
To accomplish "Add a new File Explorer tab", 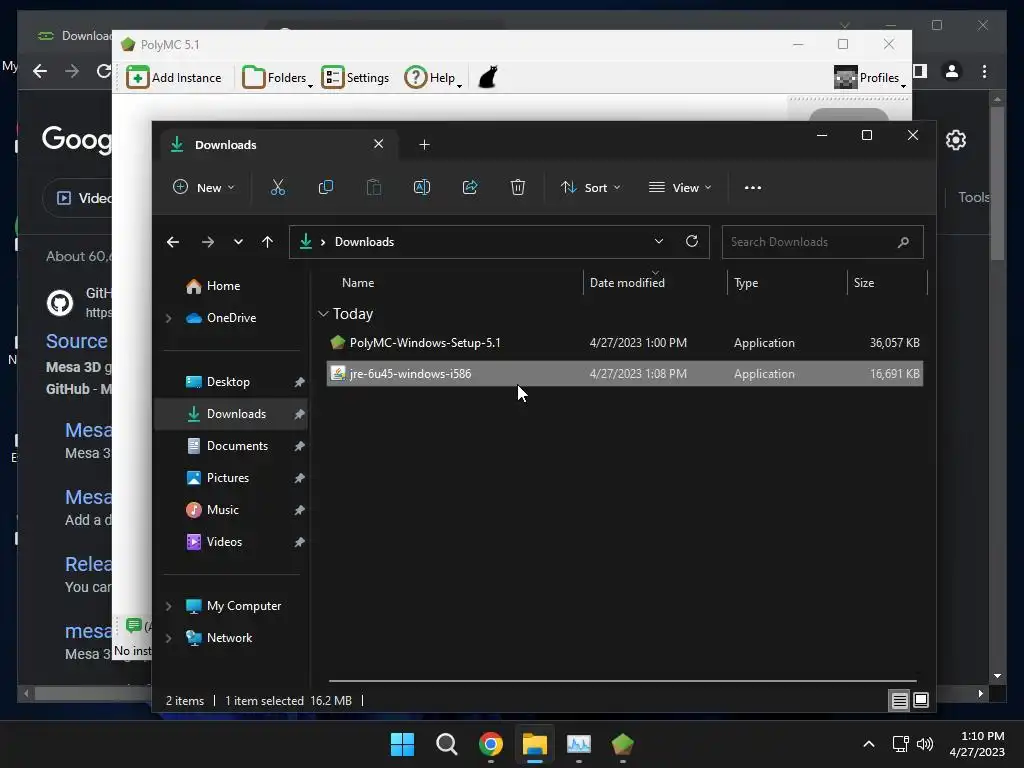I will (424, 144).
